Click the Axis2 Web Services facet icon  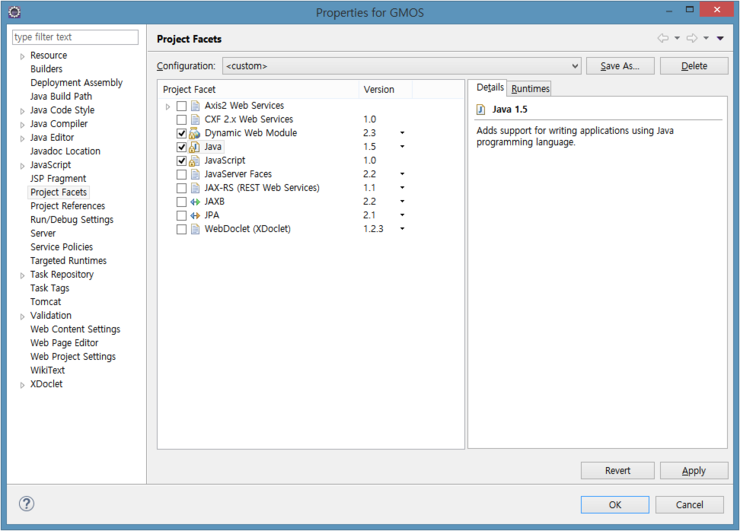point(195,106)
